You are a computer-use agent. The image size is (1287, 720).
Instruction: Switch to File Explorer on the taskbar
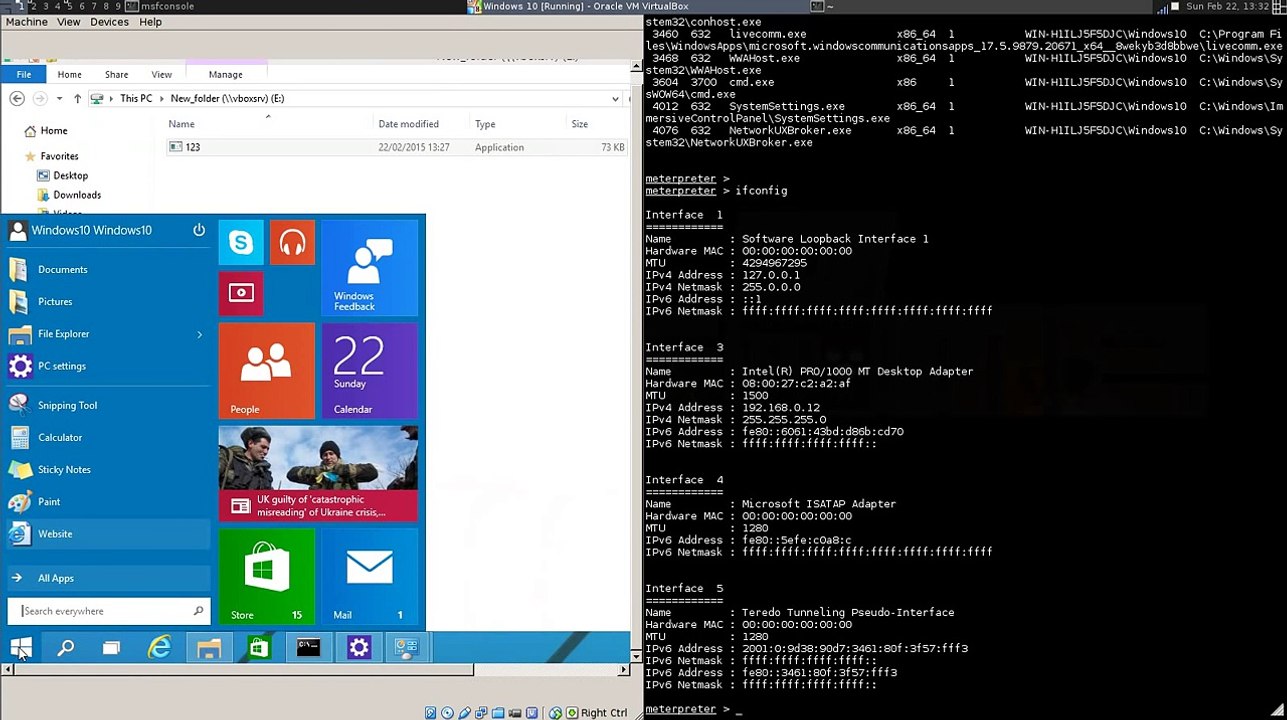(209, 648)
